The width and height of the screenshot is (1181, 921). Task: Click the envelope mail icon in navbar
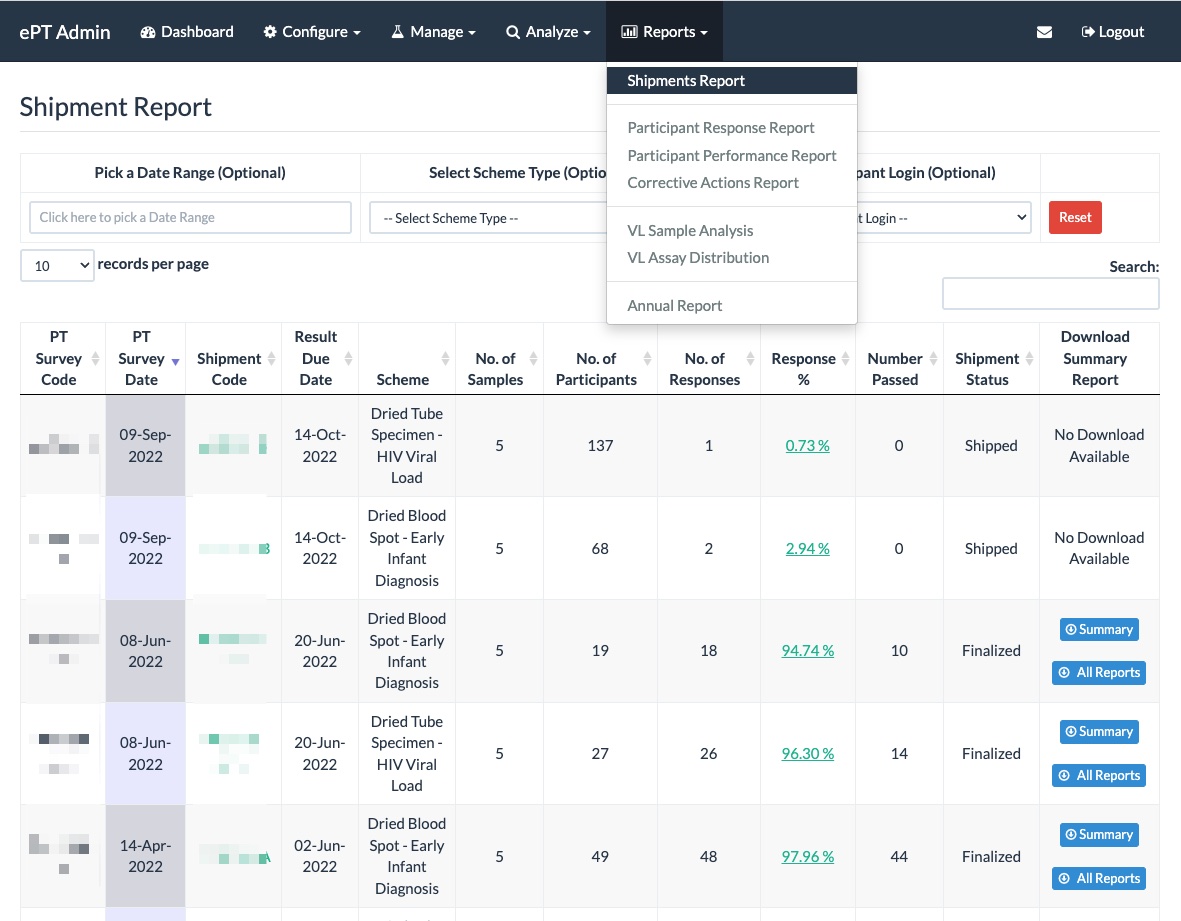click(x=1044, y=32)
